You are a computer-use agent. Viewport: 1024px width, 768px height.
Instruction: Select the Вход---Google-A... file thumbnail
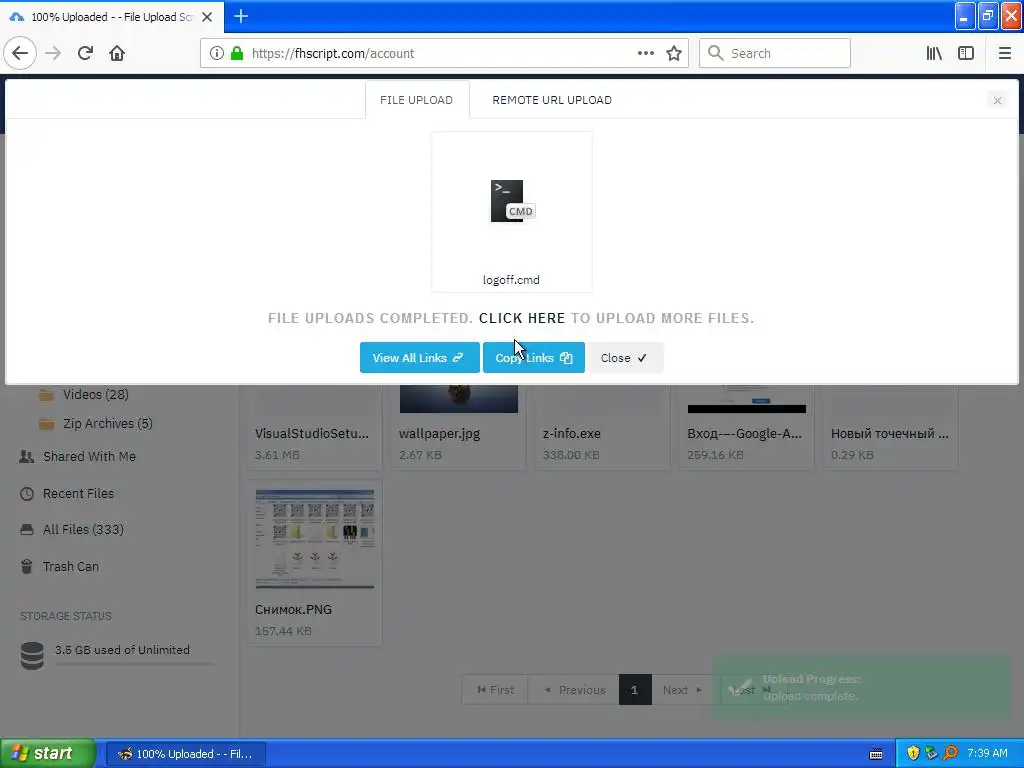(x=746, y=399)
